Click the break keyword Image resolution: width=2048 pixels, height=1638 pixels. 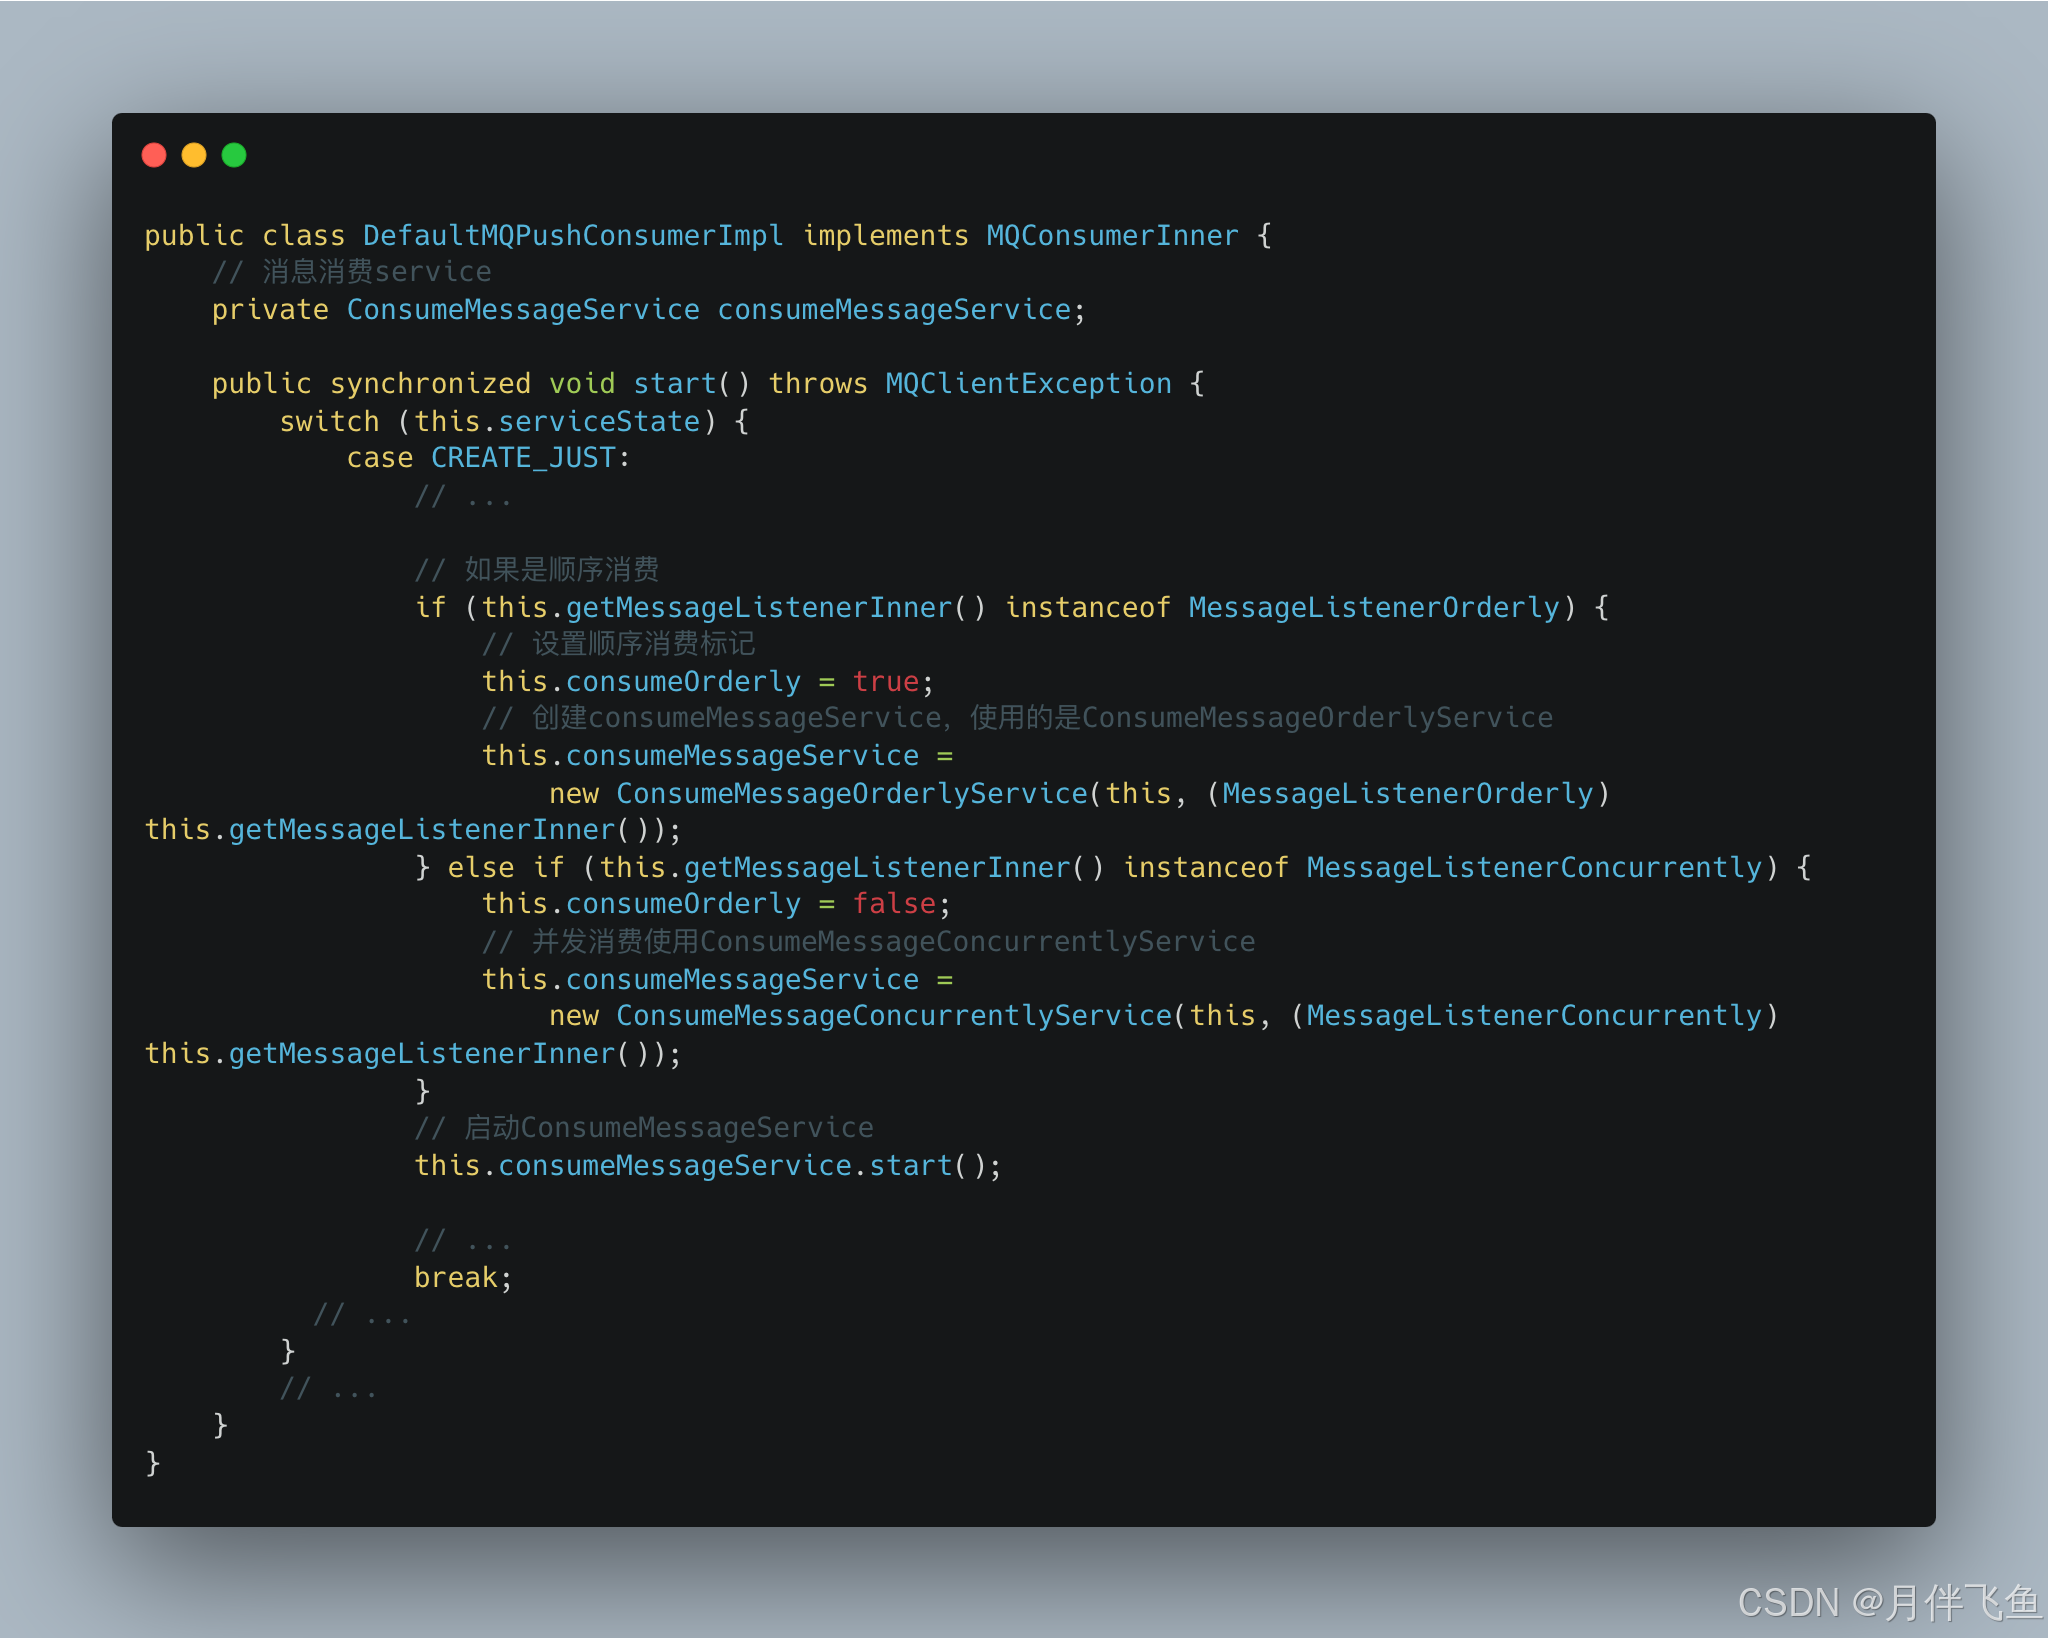pos(455,1277)
